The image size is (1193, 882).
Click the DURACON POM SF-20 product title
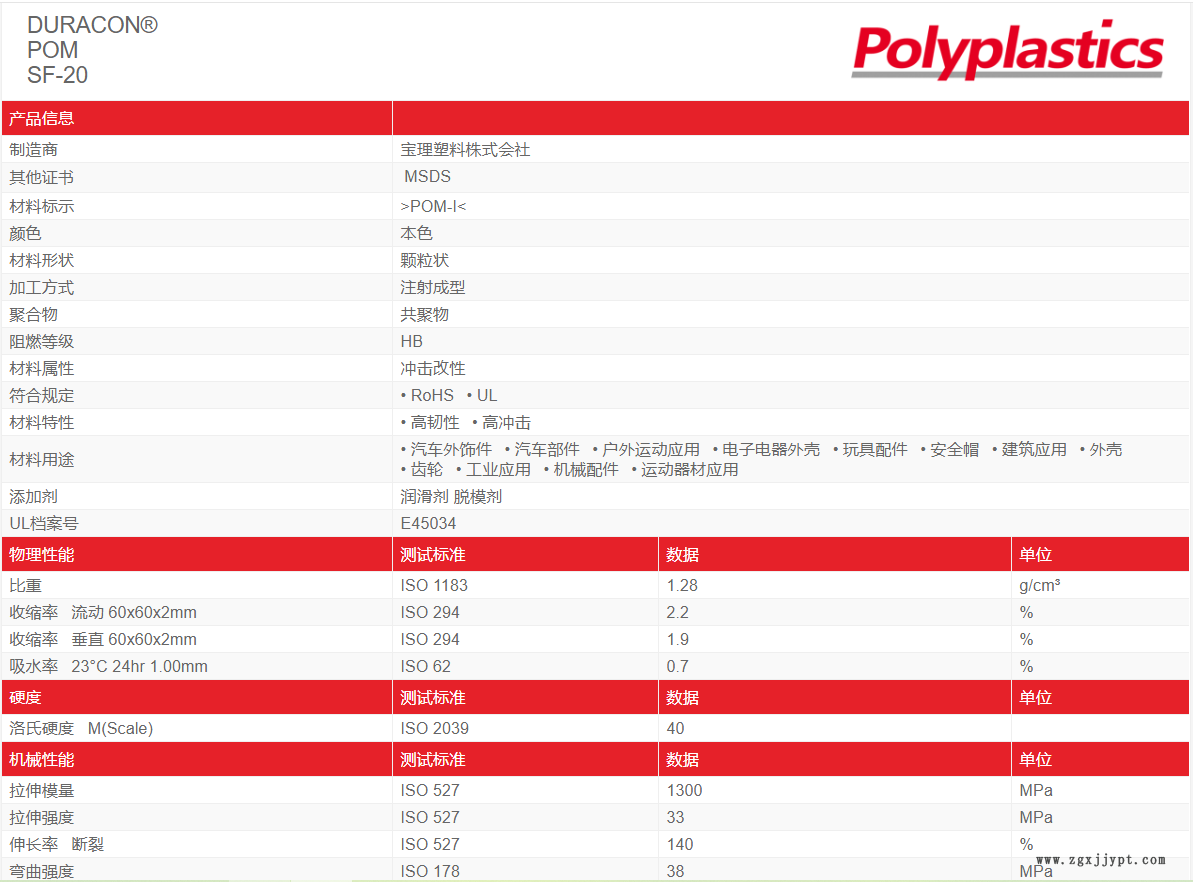point(92,50)
